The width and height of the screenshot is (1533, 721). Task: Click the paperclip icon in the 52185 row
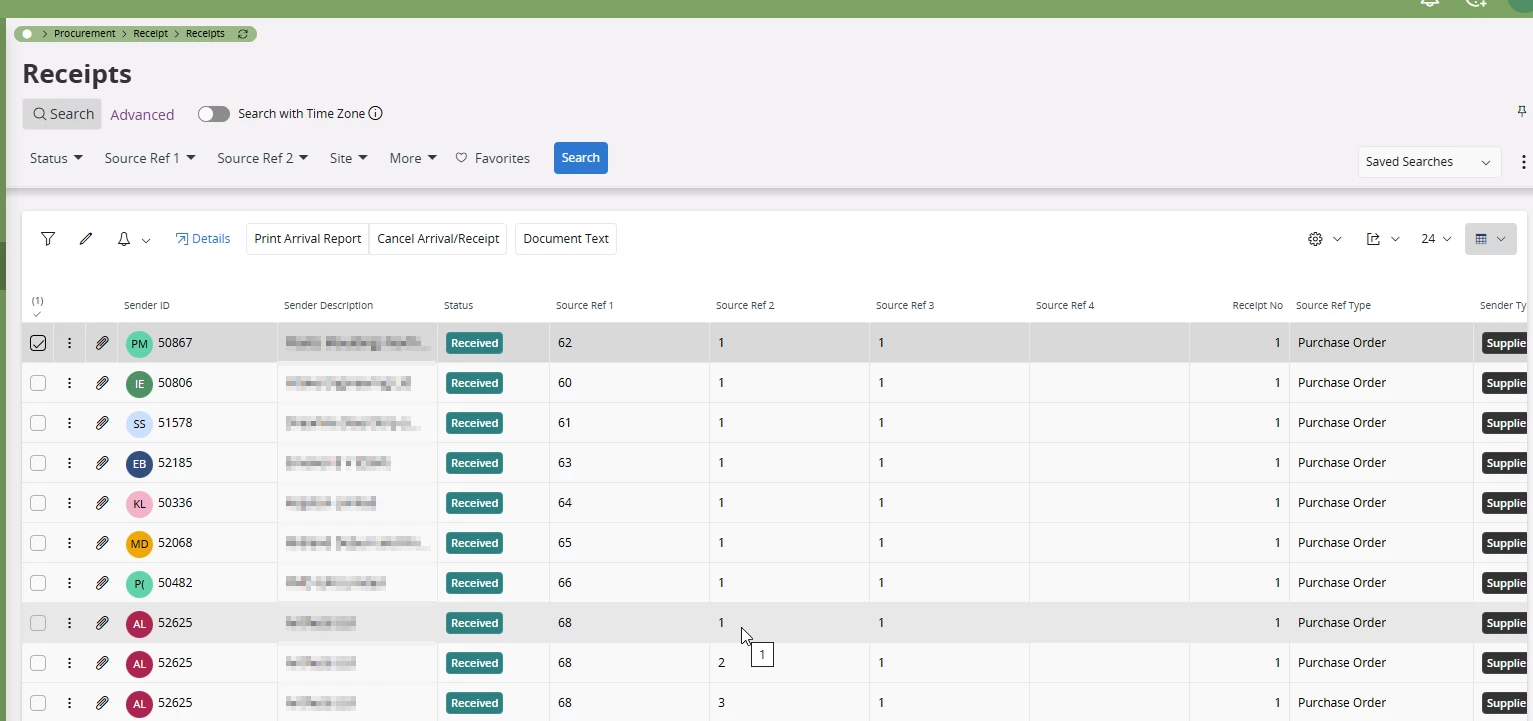[102, 463]
